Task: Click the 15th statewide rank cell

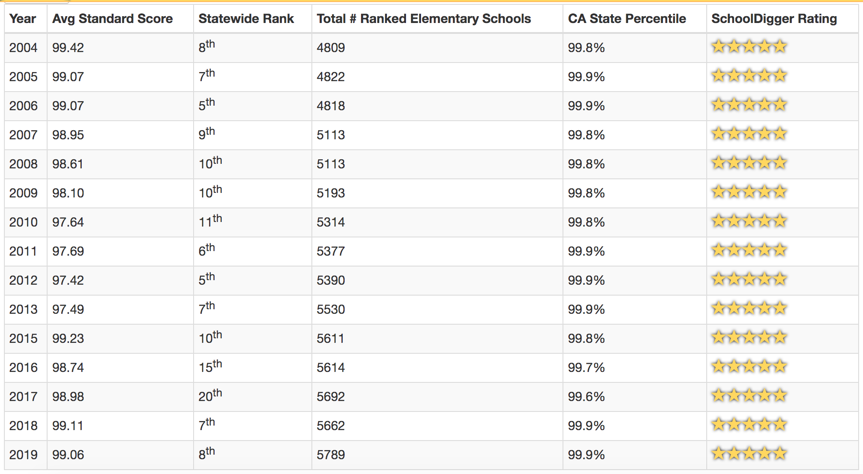Action: (210, 367)
